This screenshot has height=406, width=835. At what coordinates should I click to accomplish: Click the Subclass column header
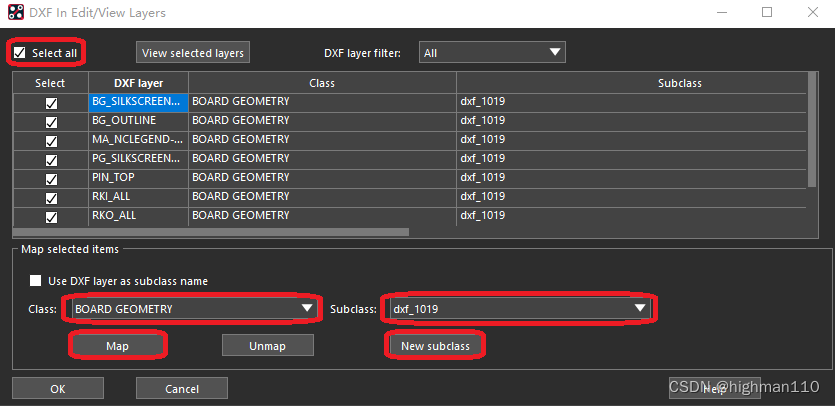tap(631, 83)
